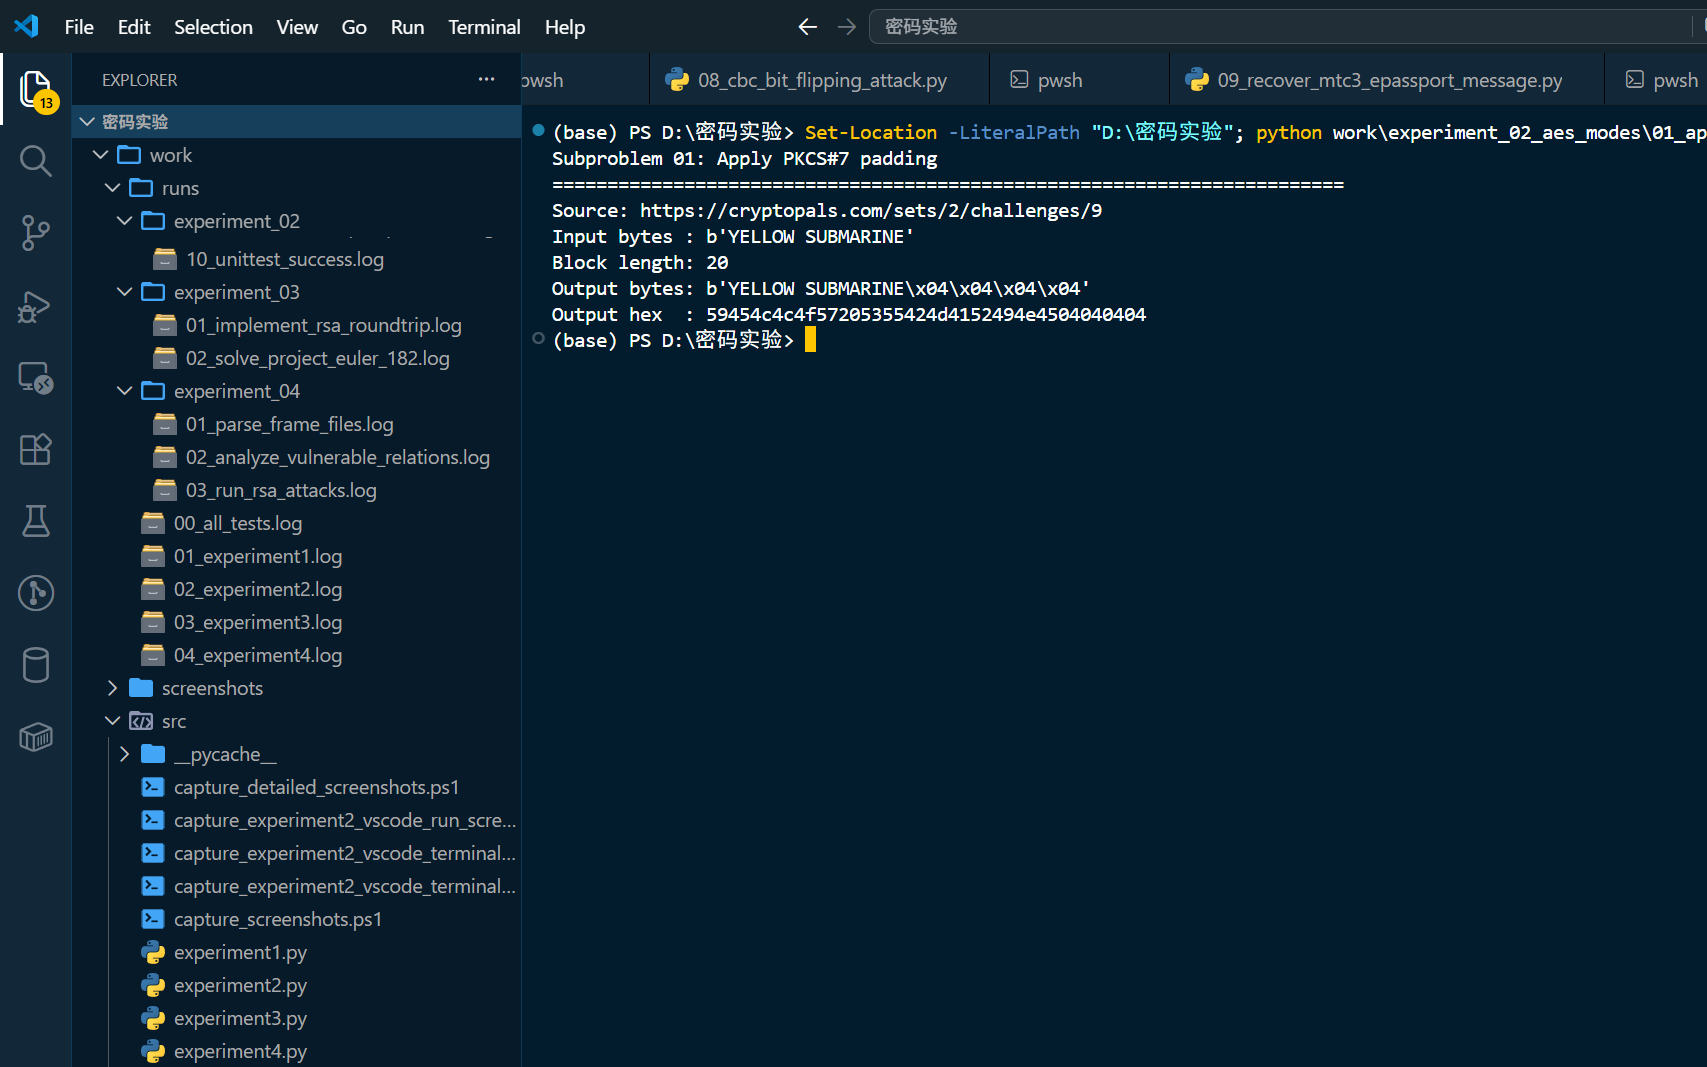1707x1067 pixels.
Task: Open the Explorer files icon
Action: (36, 90)
